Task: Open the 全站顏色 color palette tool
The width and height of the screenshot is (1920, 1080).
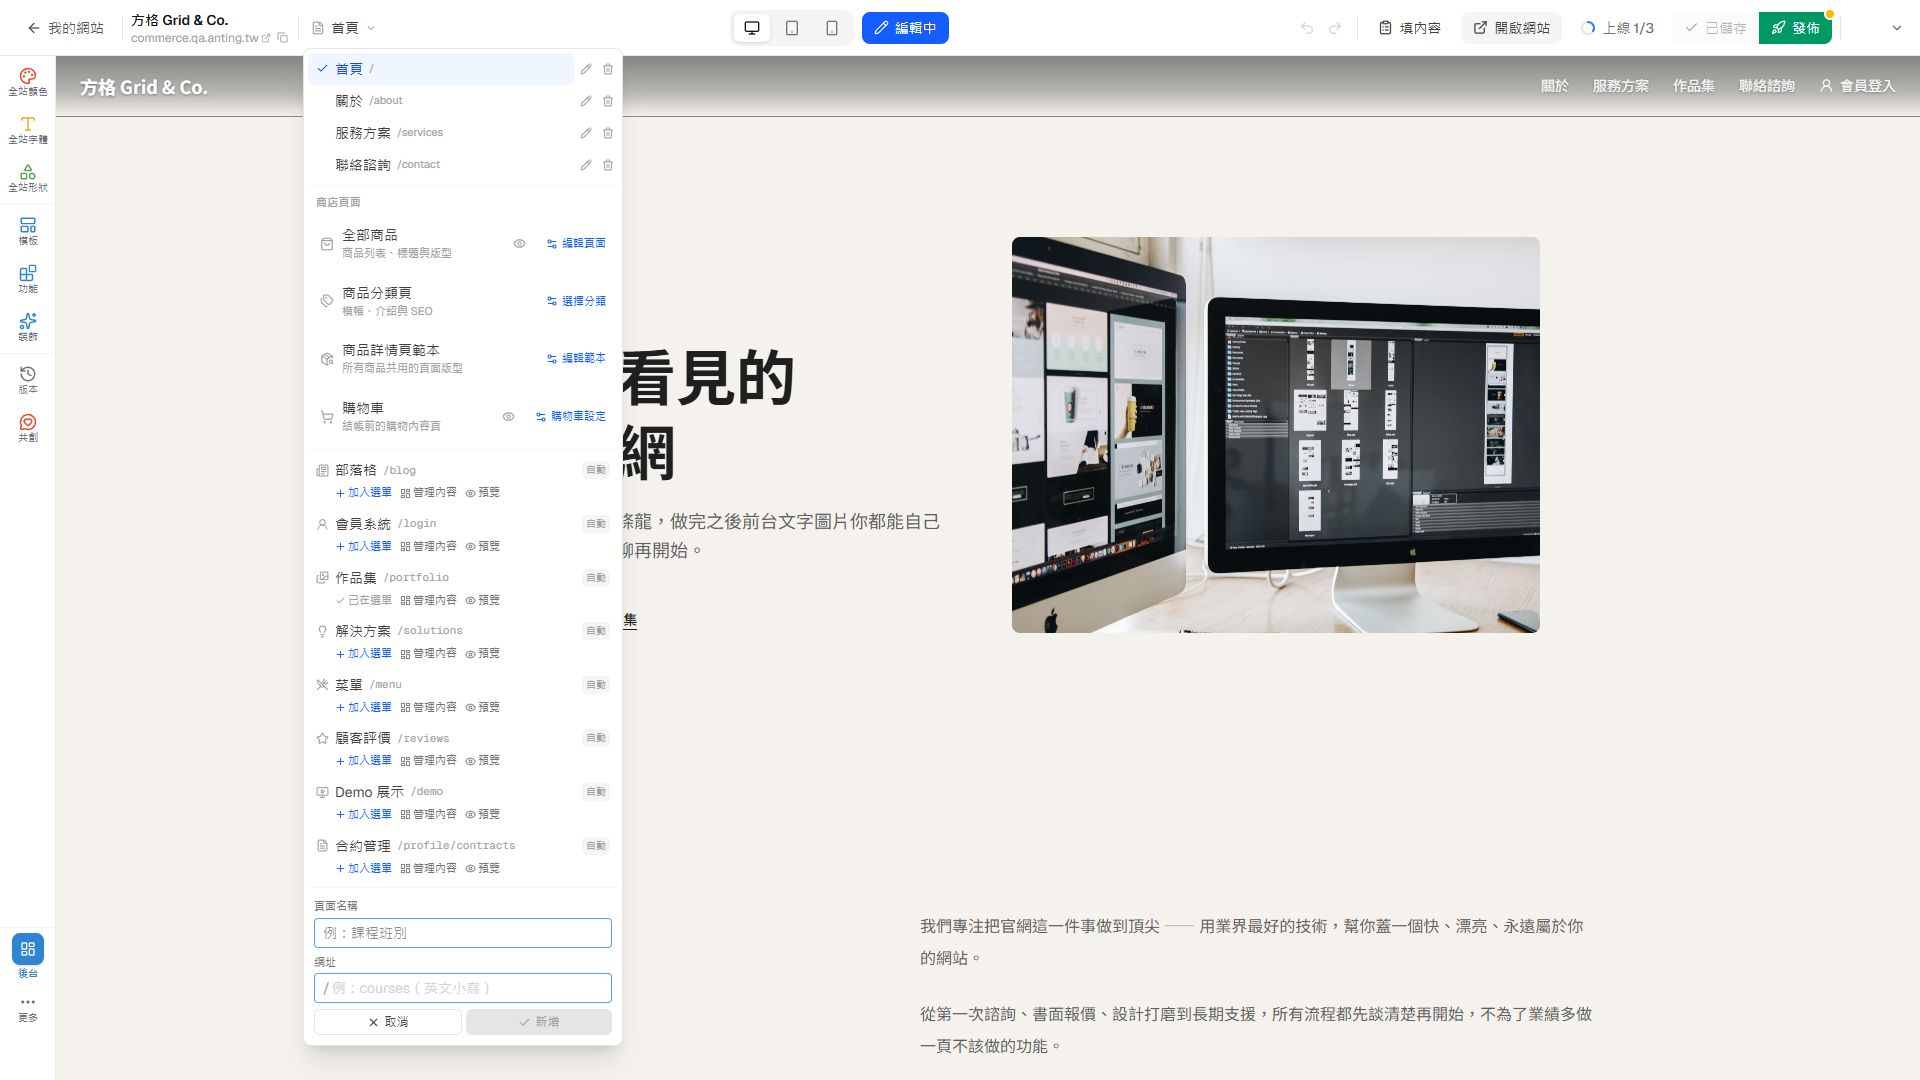Action: coord(28,82)
